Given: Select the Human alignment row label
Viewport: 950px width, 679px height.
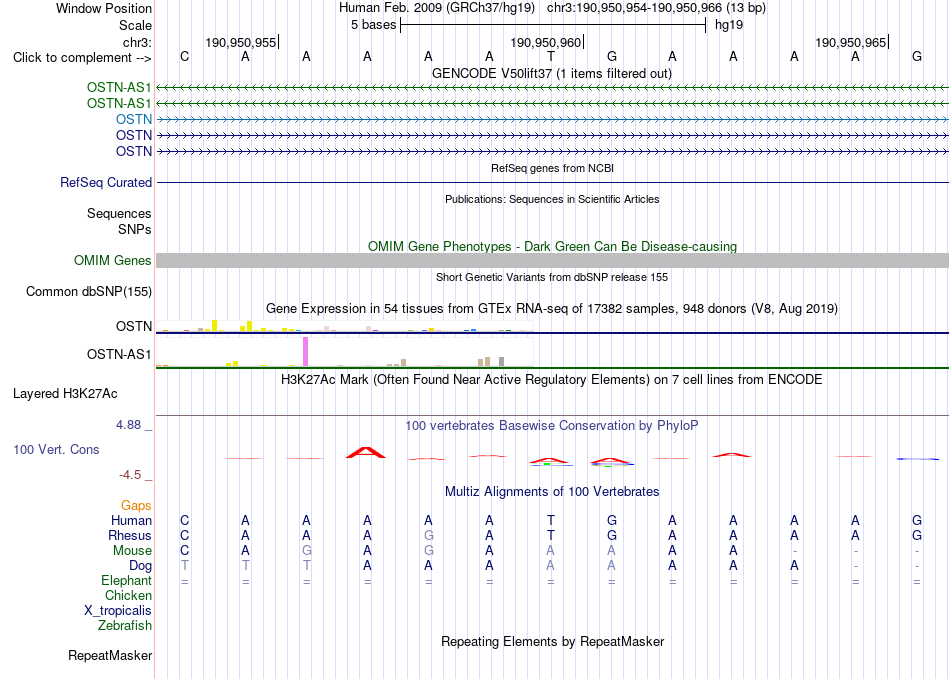Looking at the screenshot, I should (131, 520).
